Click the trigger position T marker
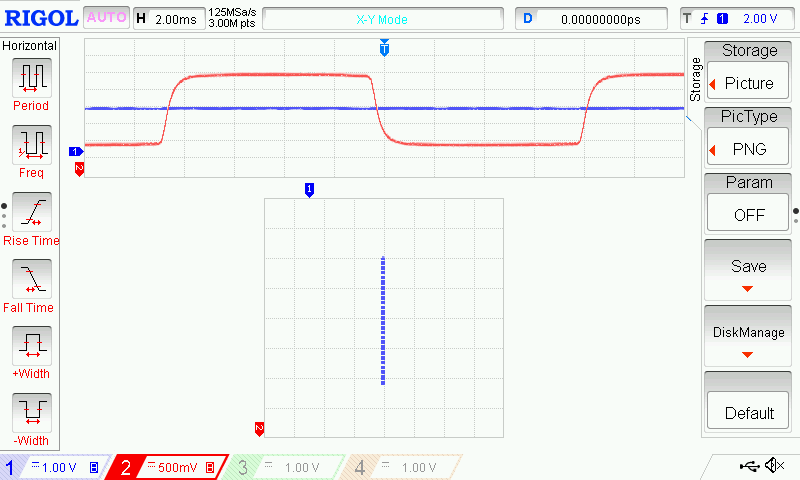Image resolution: width=800 pixels, height=480 pixels. [384, 48]
